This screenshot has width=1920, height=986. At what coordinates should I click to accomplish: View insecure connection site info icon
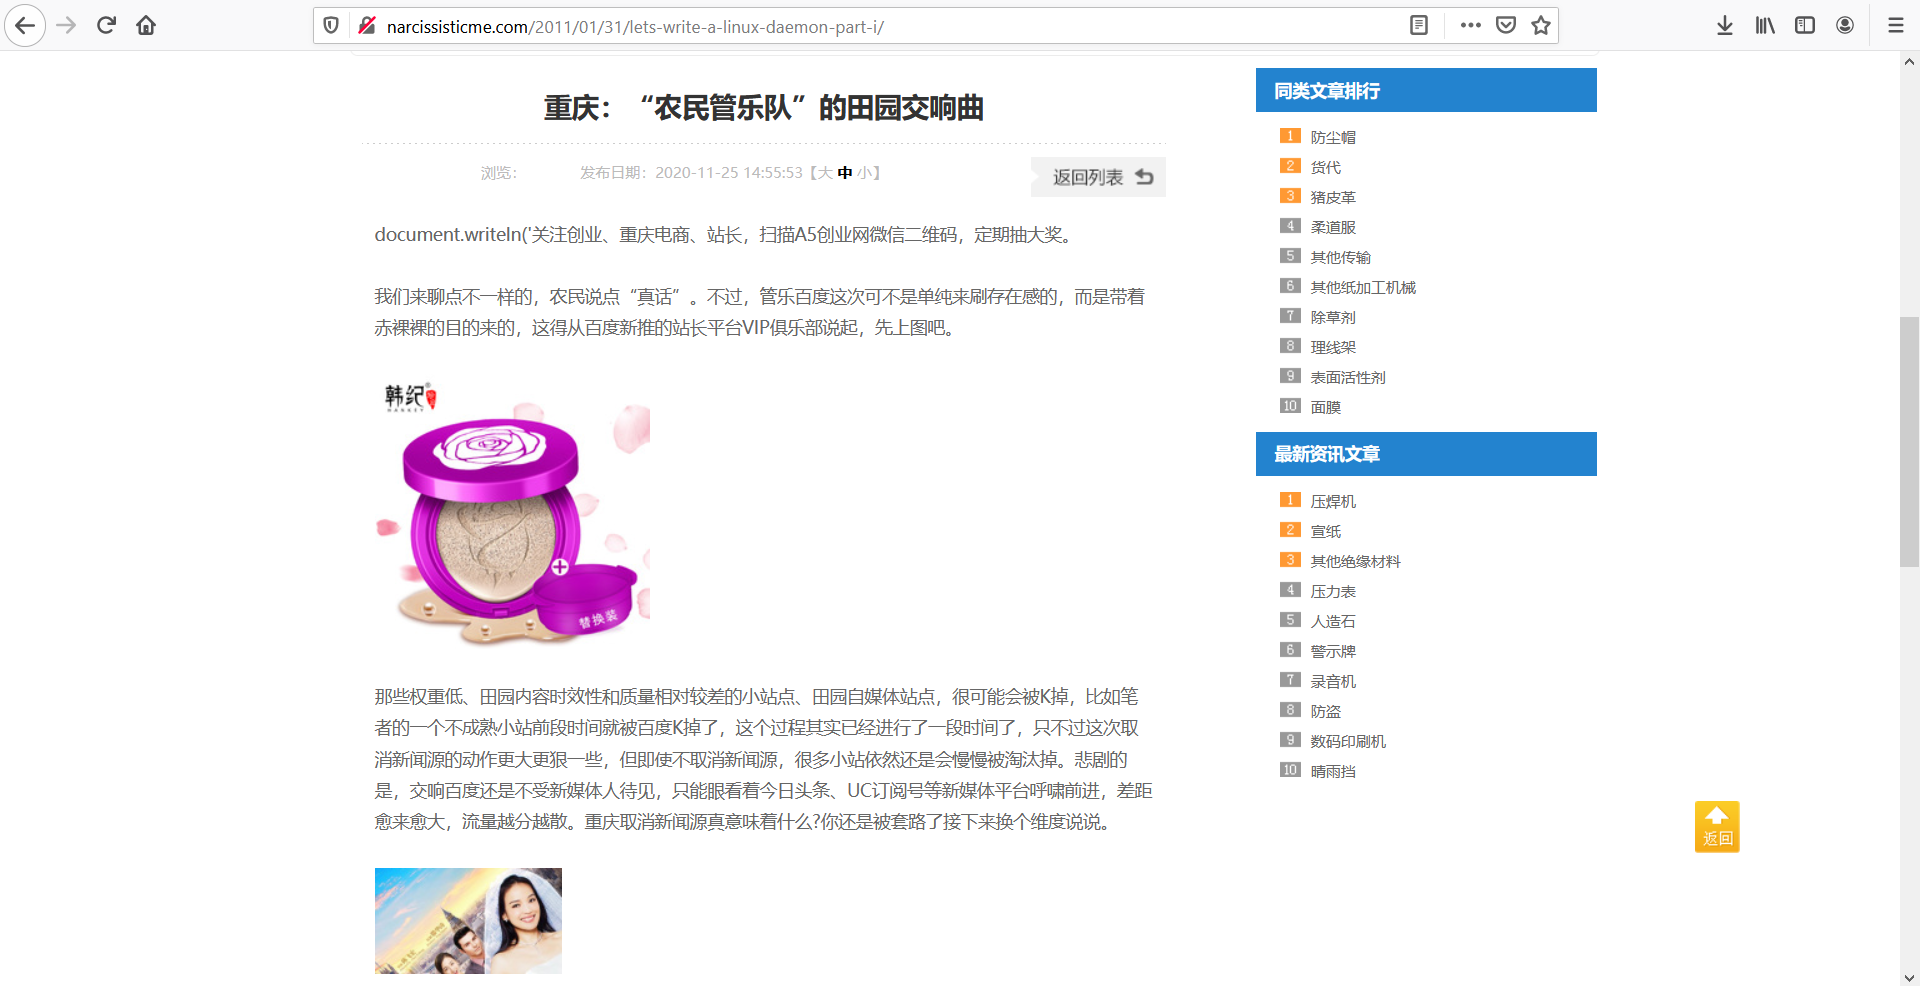point(367,25)
